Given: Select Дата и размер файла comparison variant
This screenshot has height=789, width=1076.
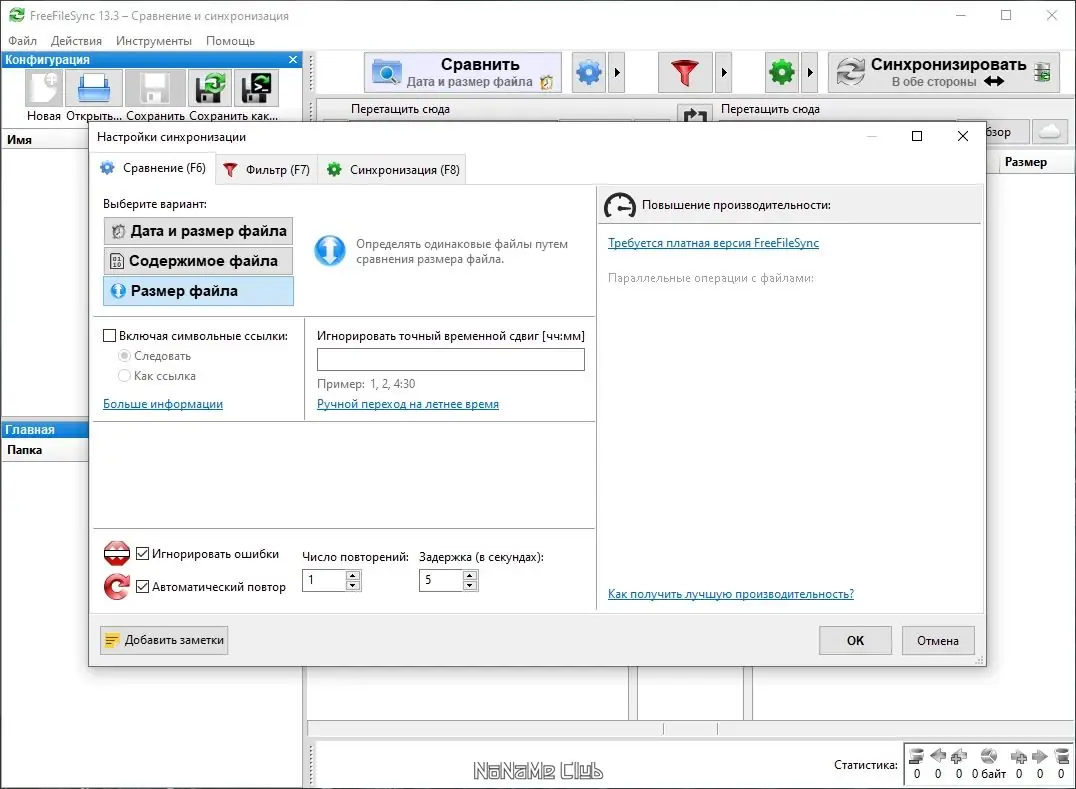Looking at the screenshot, I should pyautogui.click(x=198, y=231).
